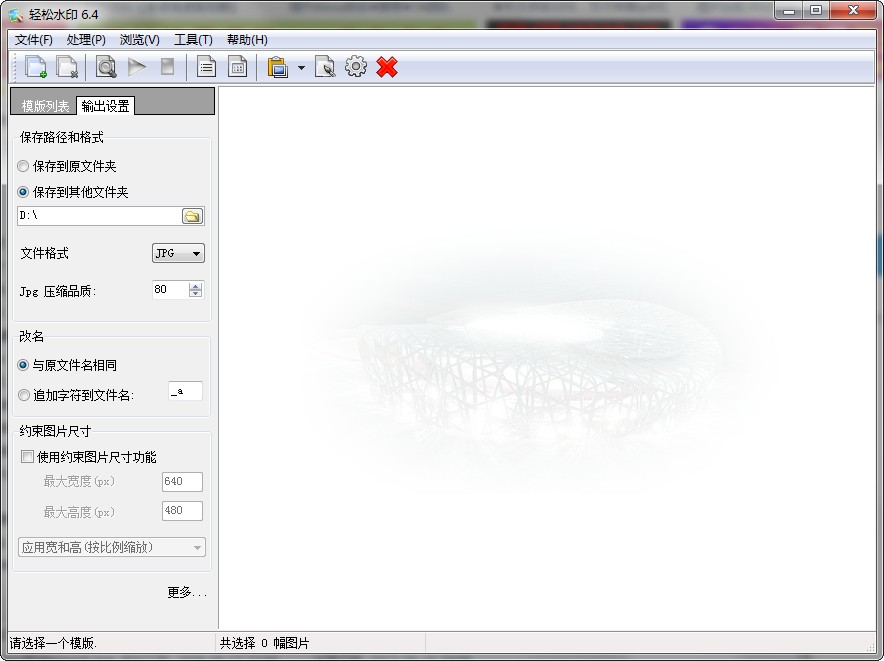Screen dimensions: 884x661
Task: Switch to thumbnail view icon
Action: [x=238, y=67]
